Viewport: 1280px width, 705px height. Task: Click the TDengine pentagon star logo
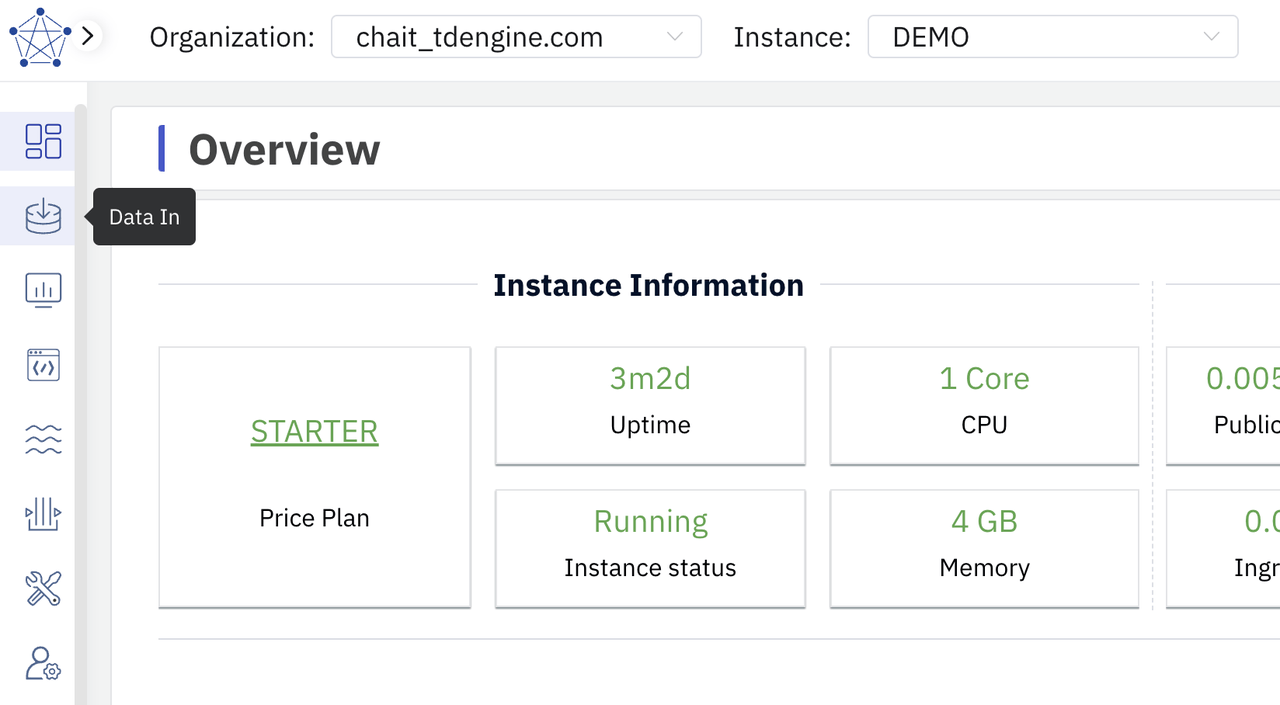click(40, 37)
